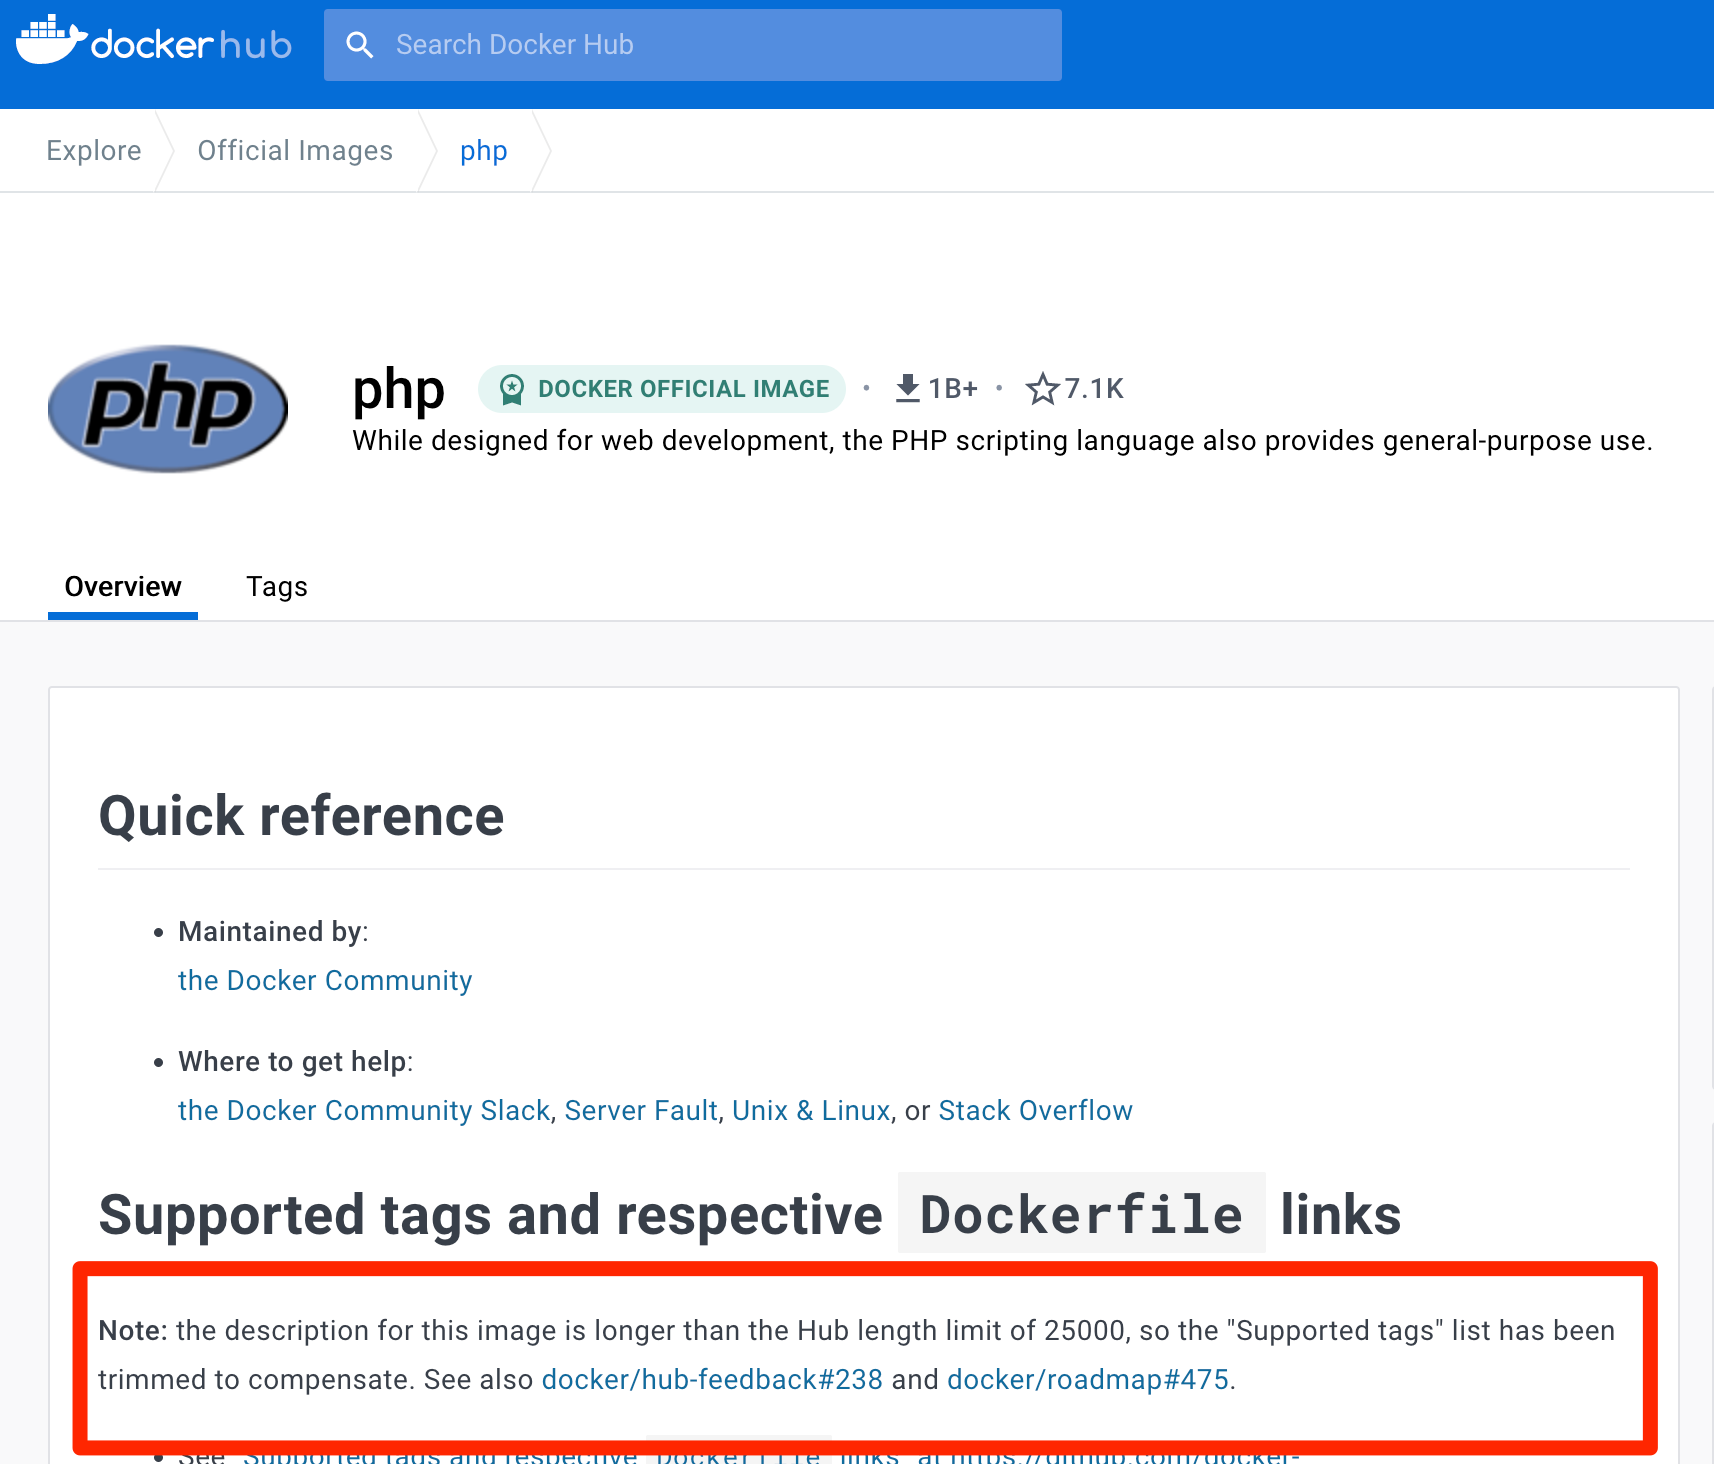Select the Overview tab
The image size is (1714, 1464).
click(123, 587)
